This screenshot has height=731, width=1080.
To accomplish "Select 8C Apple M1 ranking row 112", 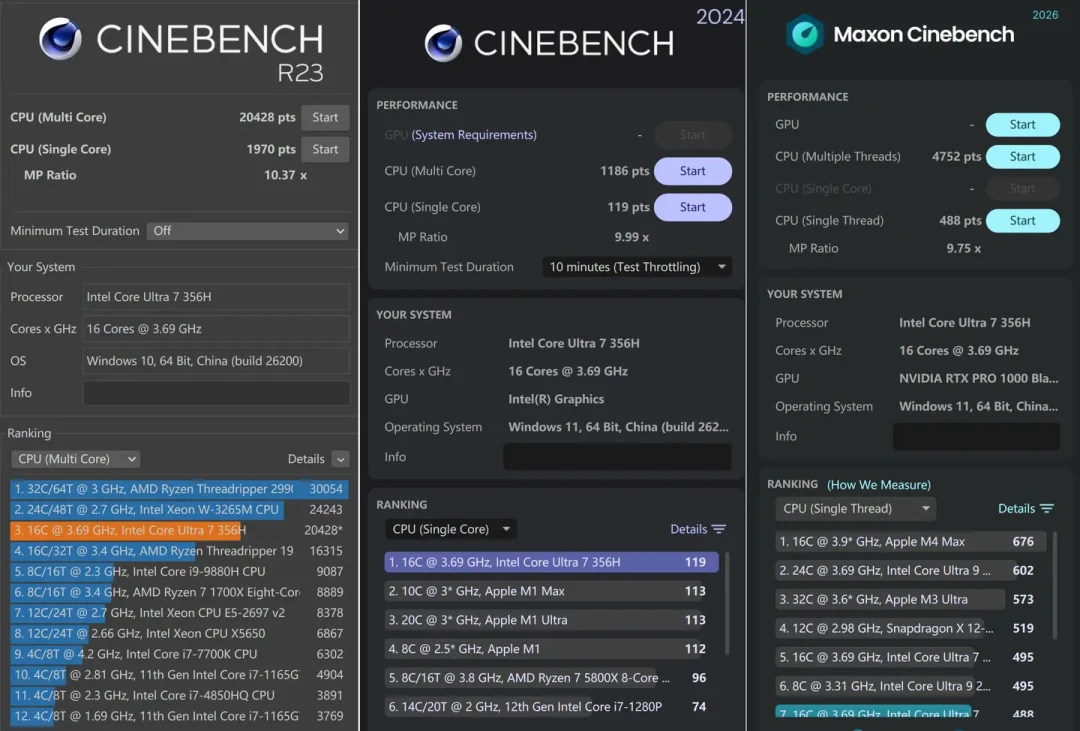I will pos(551,649).
